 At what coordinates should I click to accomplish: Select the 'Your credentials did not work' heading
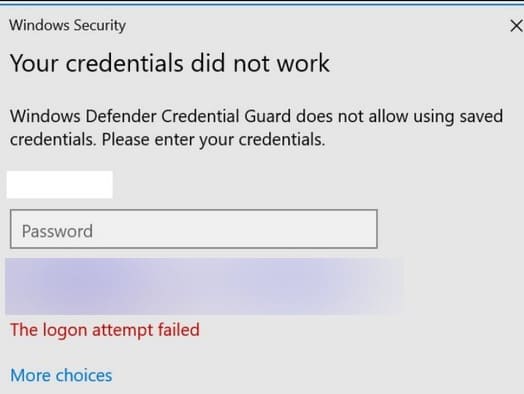tap(170, 63)
